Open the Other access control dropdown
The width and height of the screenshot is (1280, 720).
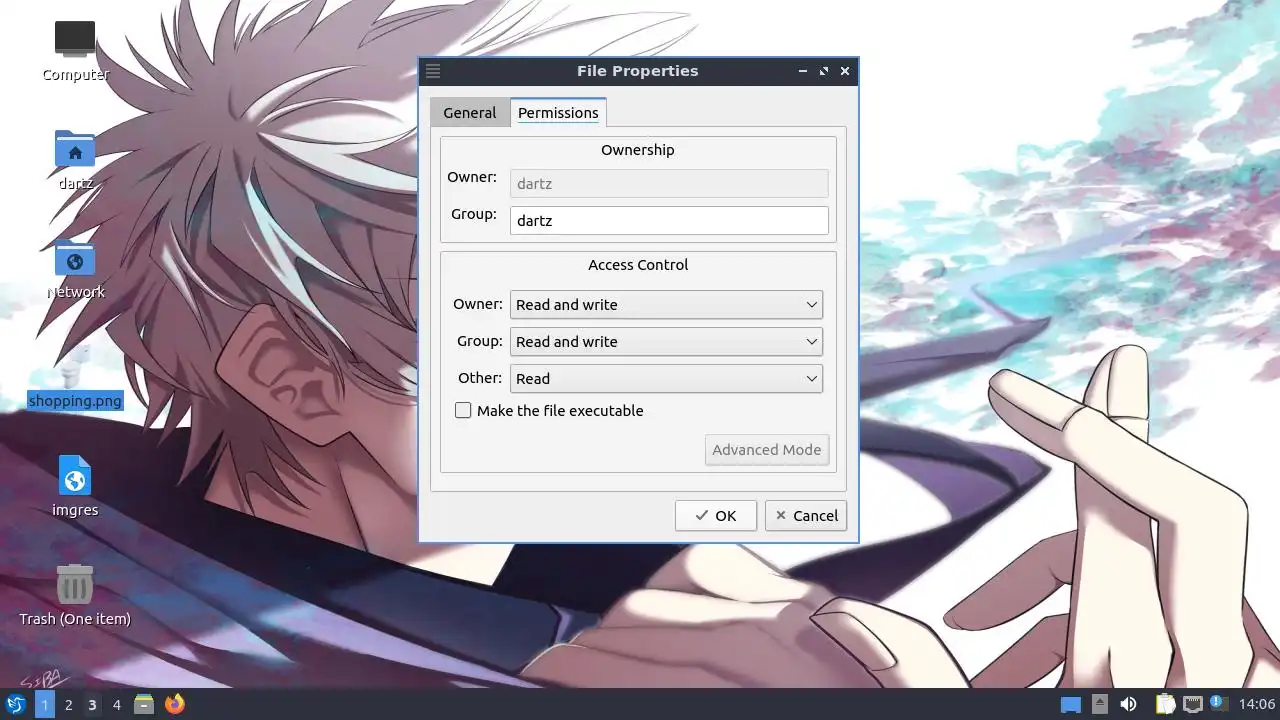[x=666, y=379]
